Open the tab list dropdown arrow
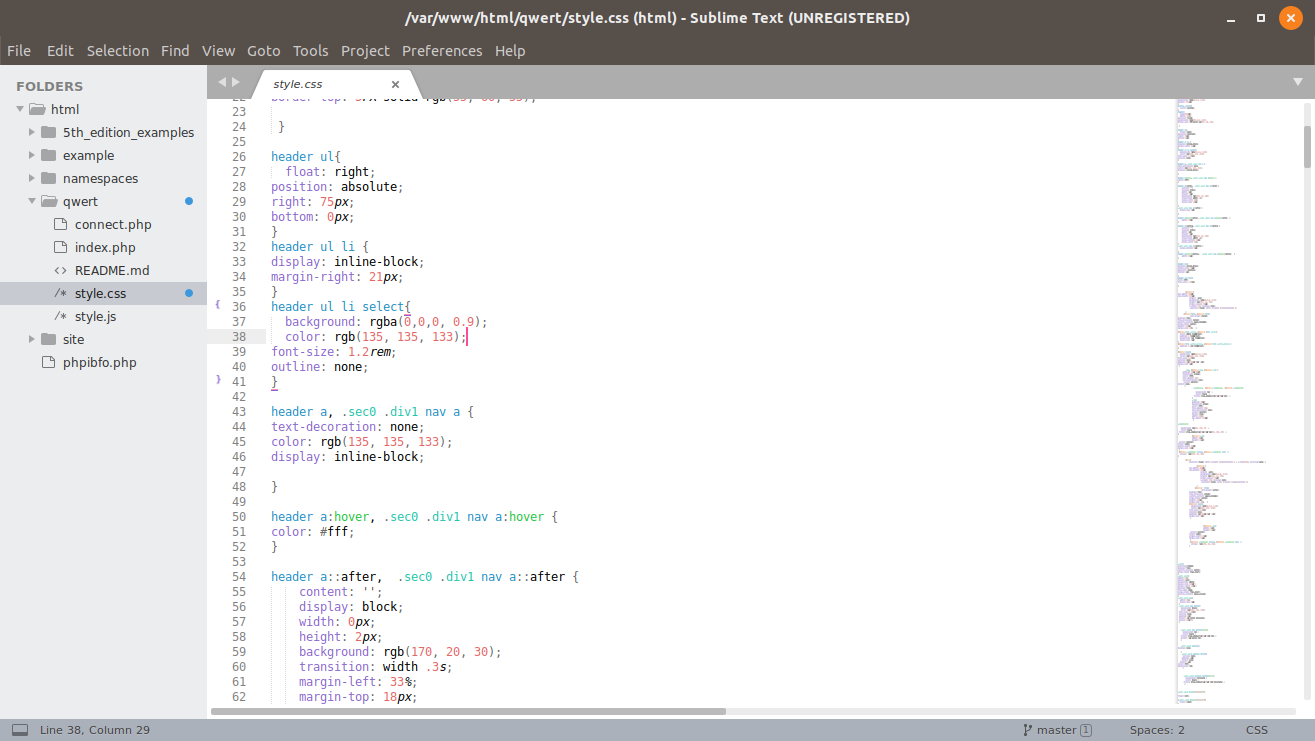Viewport: 1315px width, 741px height. click(x=1297, y=82)
